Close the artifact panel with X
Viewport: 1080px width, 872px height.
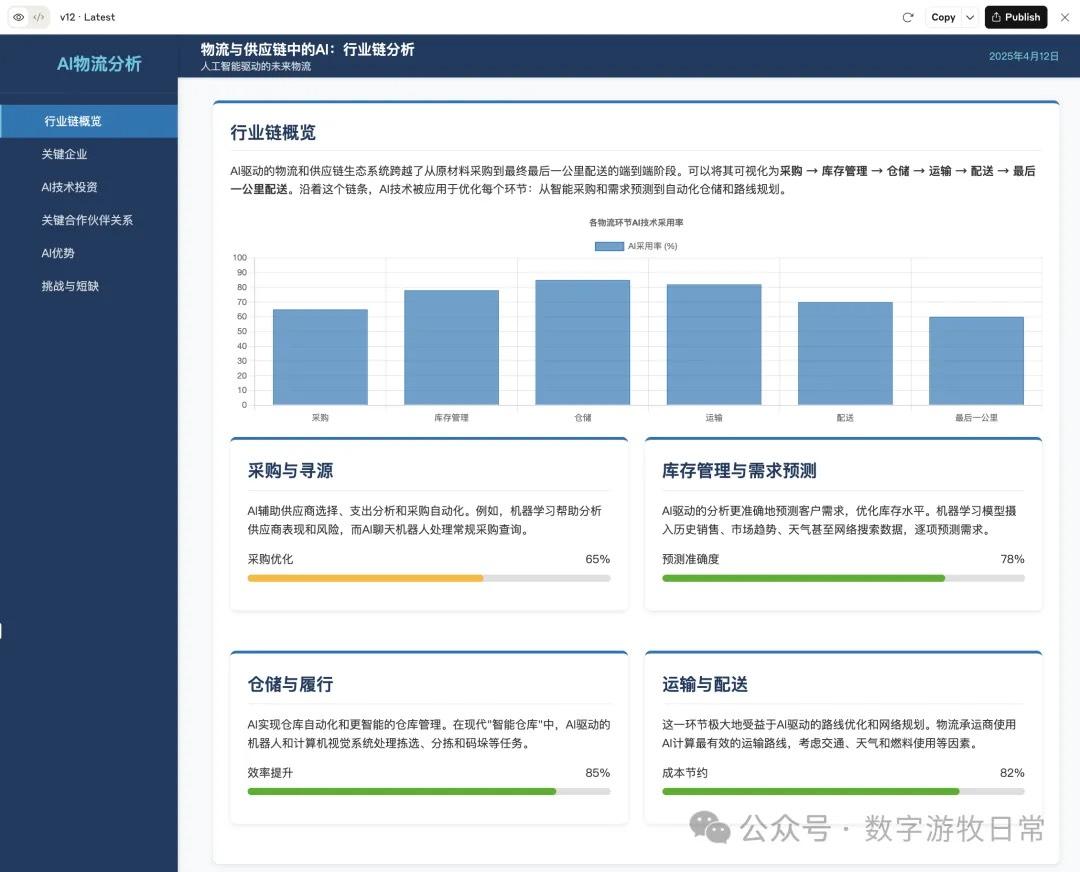pos(1064,17)
